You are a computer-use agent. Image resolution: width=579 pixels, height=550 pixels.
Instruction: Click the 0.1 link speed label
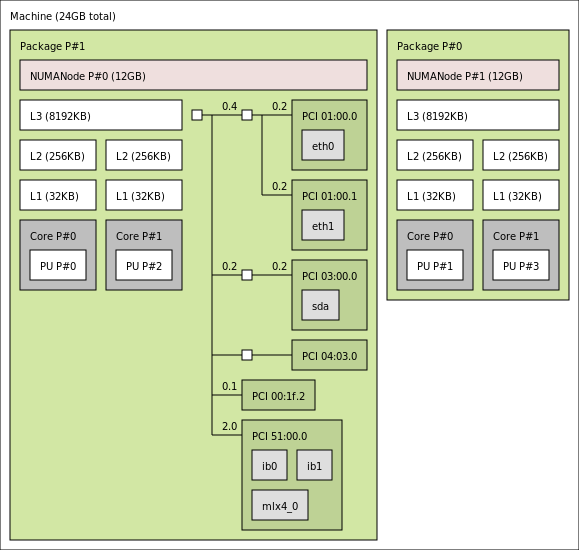pos(230,386)
